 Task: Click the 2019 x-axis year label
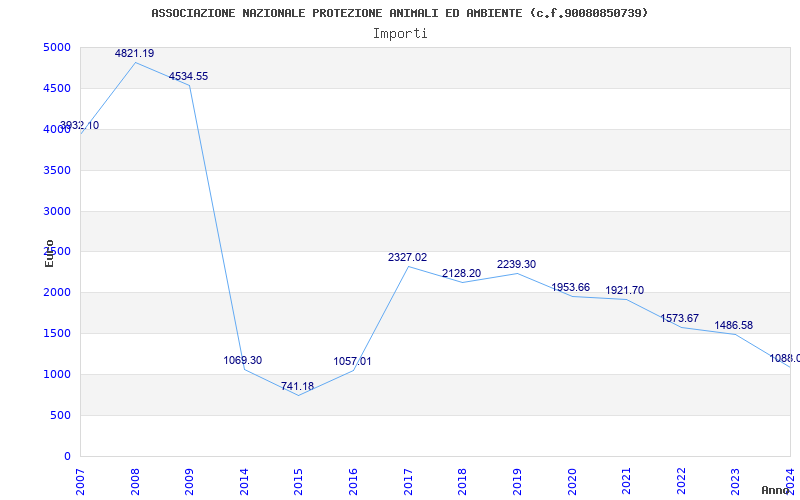tap(517, 482)
